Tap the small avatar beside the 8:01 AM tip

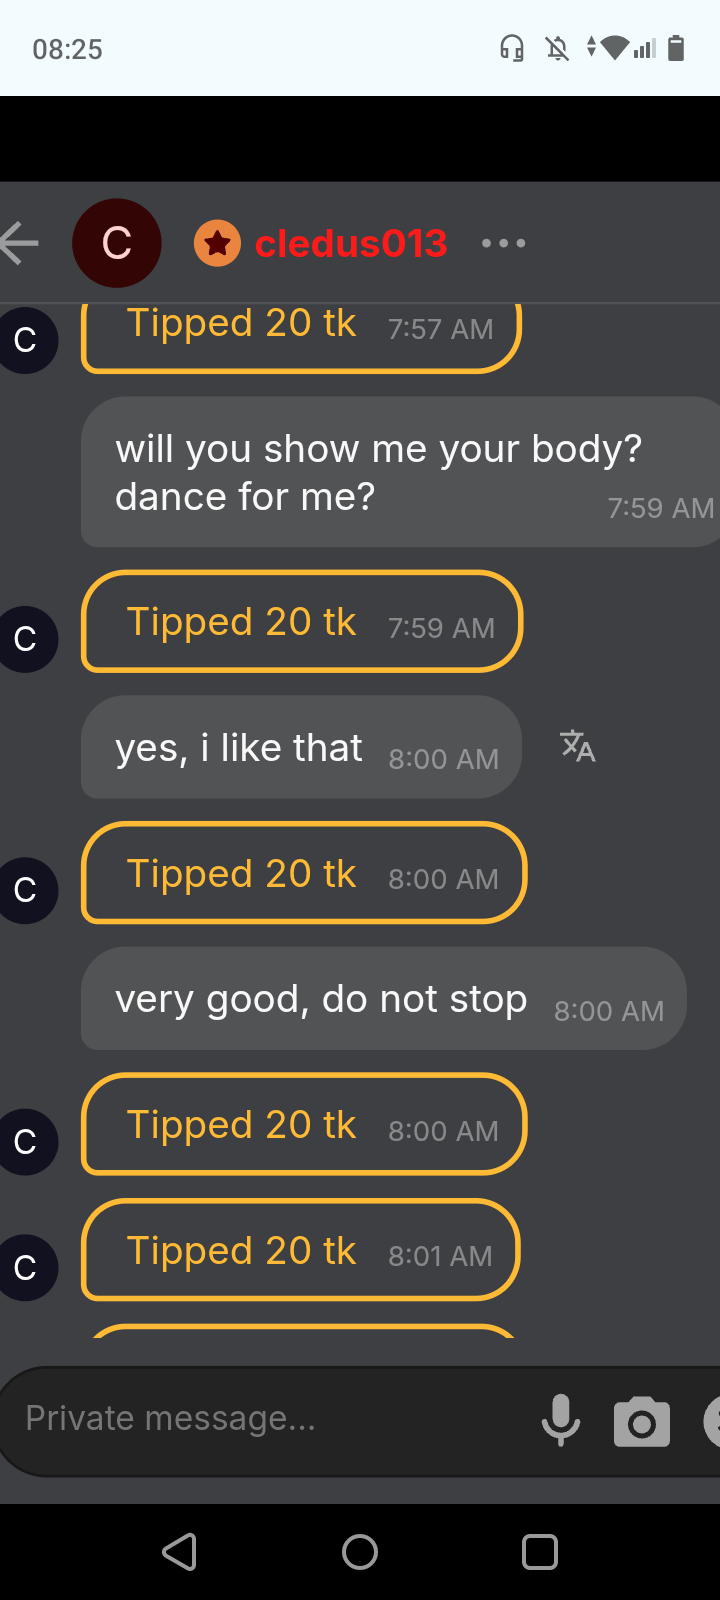tap(26, 1268)
